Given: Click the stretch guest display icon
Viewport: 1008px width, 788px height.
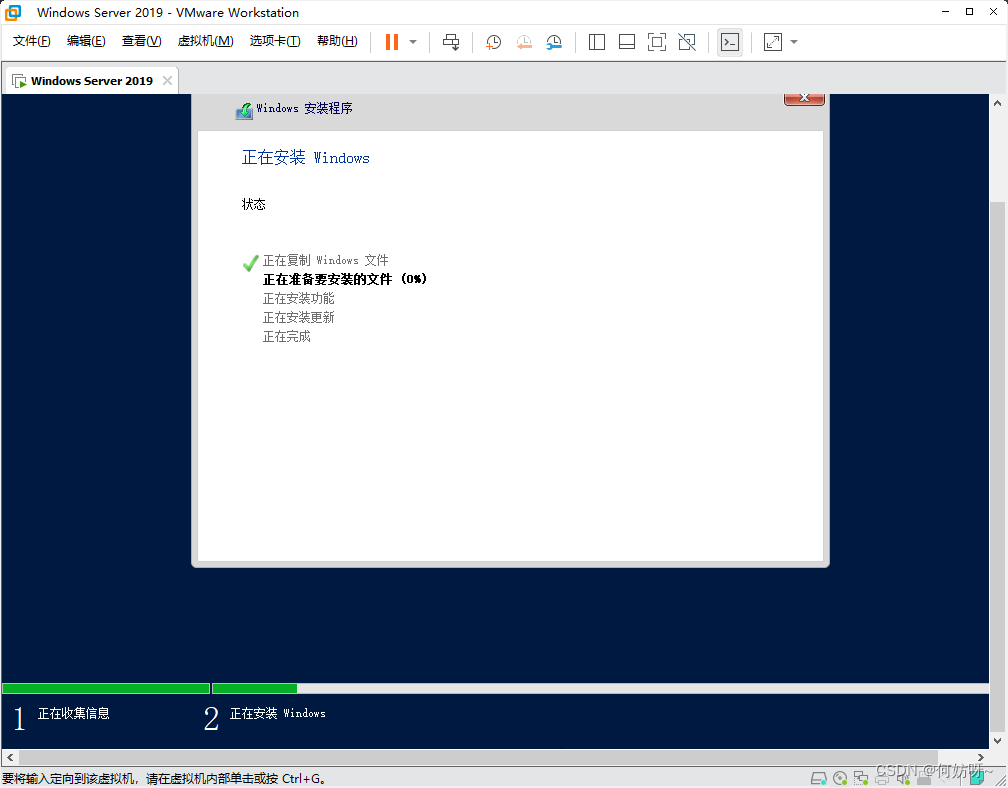Looking at the screenshot, I should coord(773,42).
